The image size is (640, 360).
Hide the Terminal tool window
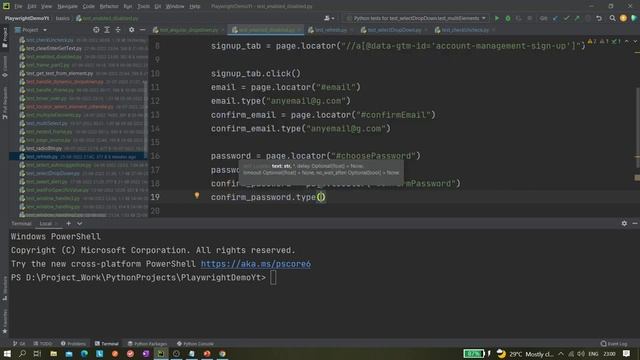[635, 223]
